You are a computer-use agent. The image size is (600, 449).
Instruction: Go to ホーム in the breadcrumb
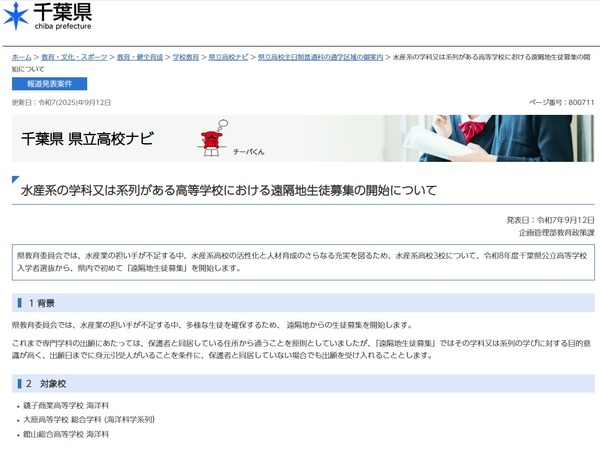tap(21, 58)
